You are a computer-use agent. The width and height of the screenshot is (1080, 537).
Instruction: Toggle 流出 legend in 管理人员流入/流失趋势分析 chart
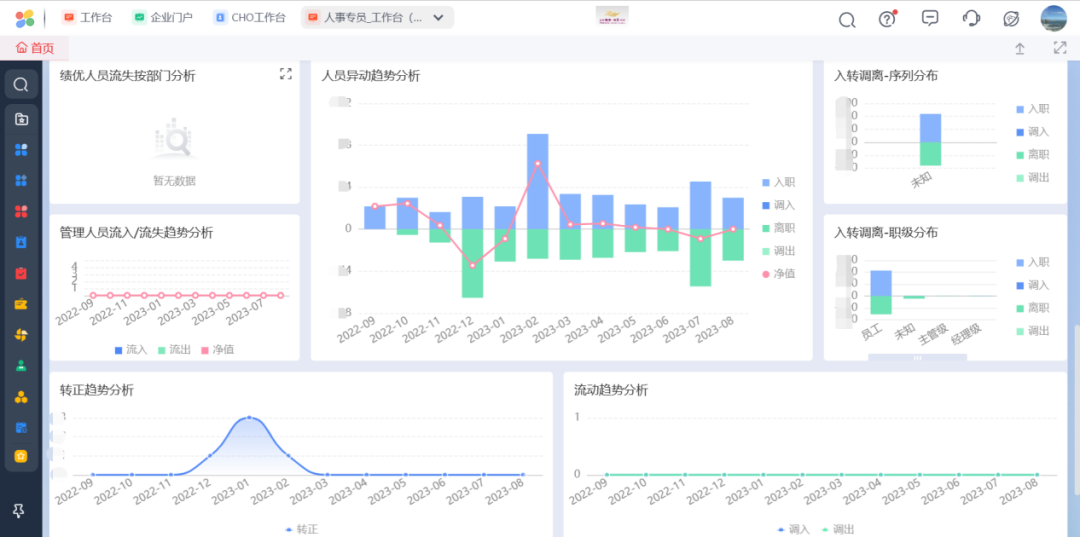[x=173, y=350]
